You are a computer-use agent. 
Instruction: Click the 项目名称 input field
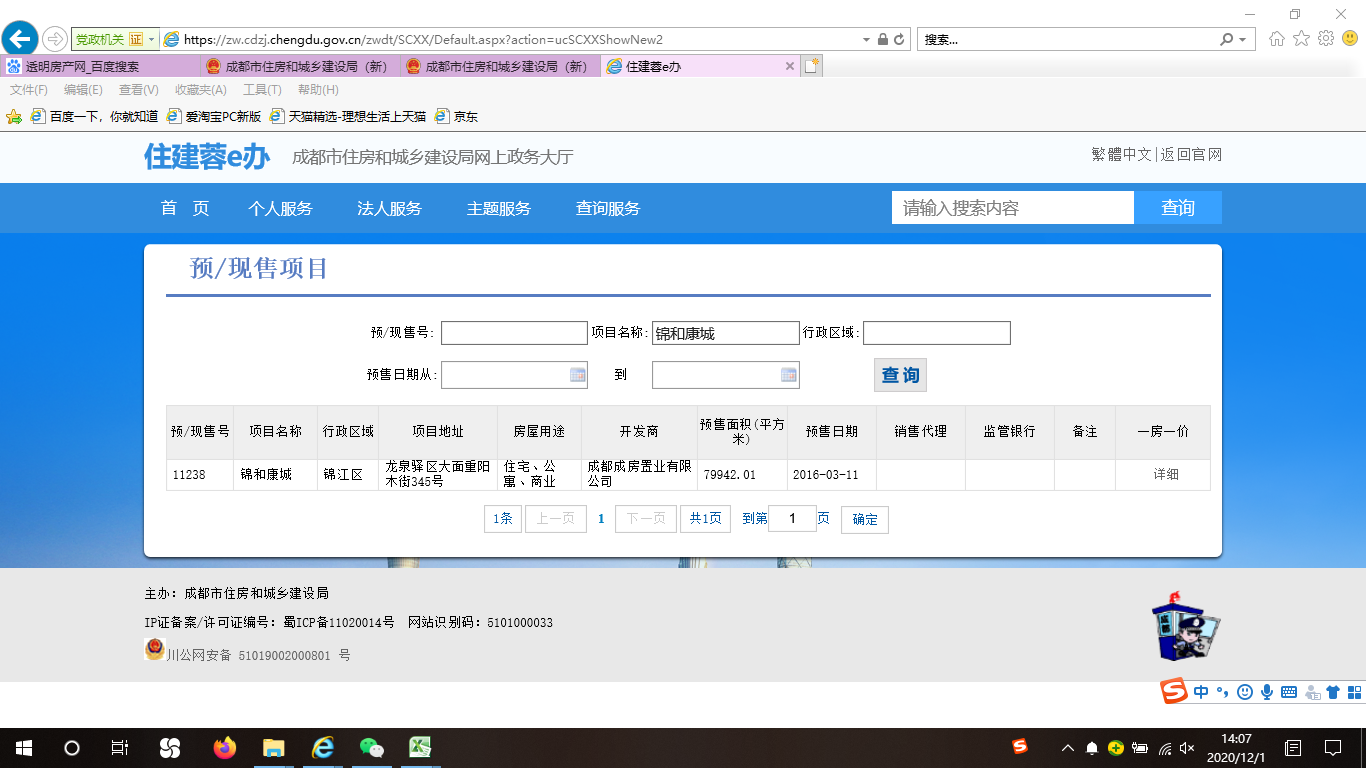tap(725, 333)
